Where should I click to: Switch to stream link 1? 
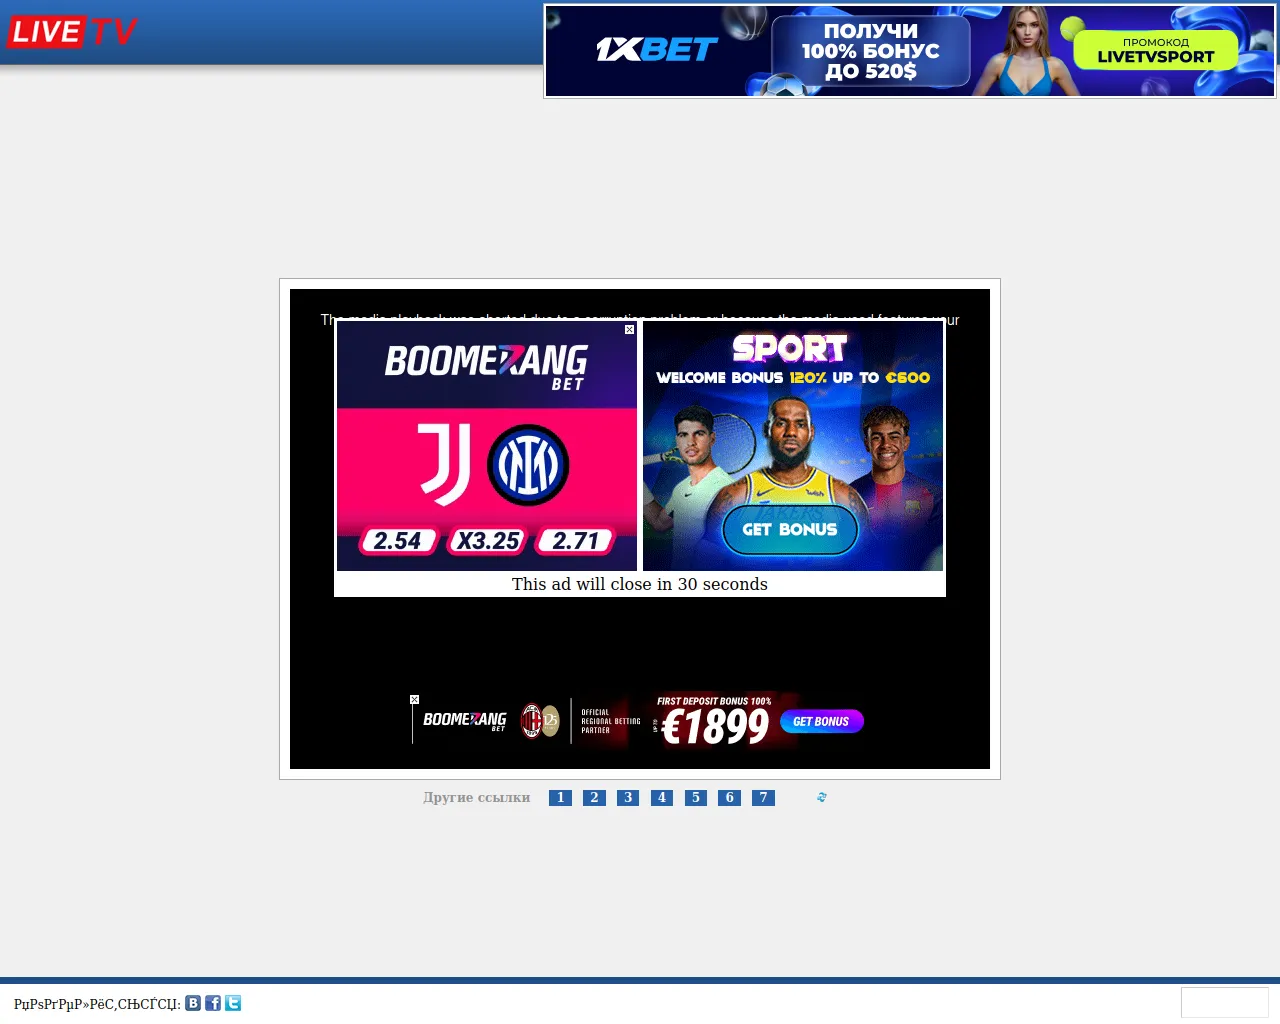[x=560, y=798]
